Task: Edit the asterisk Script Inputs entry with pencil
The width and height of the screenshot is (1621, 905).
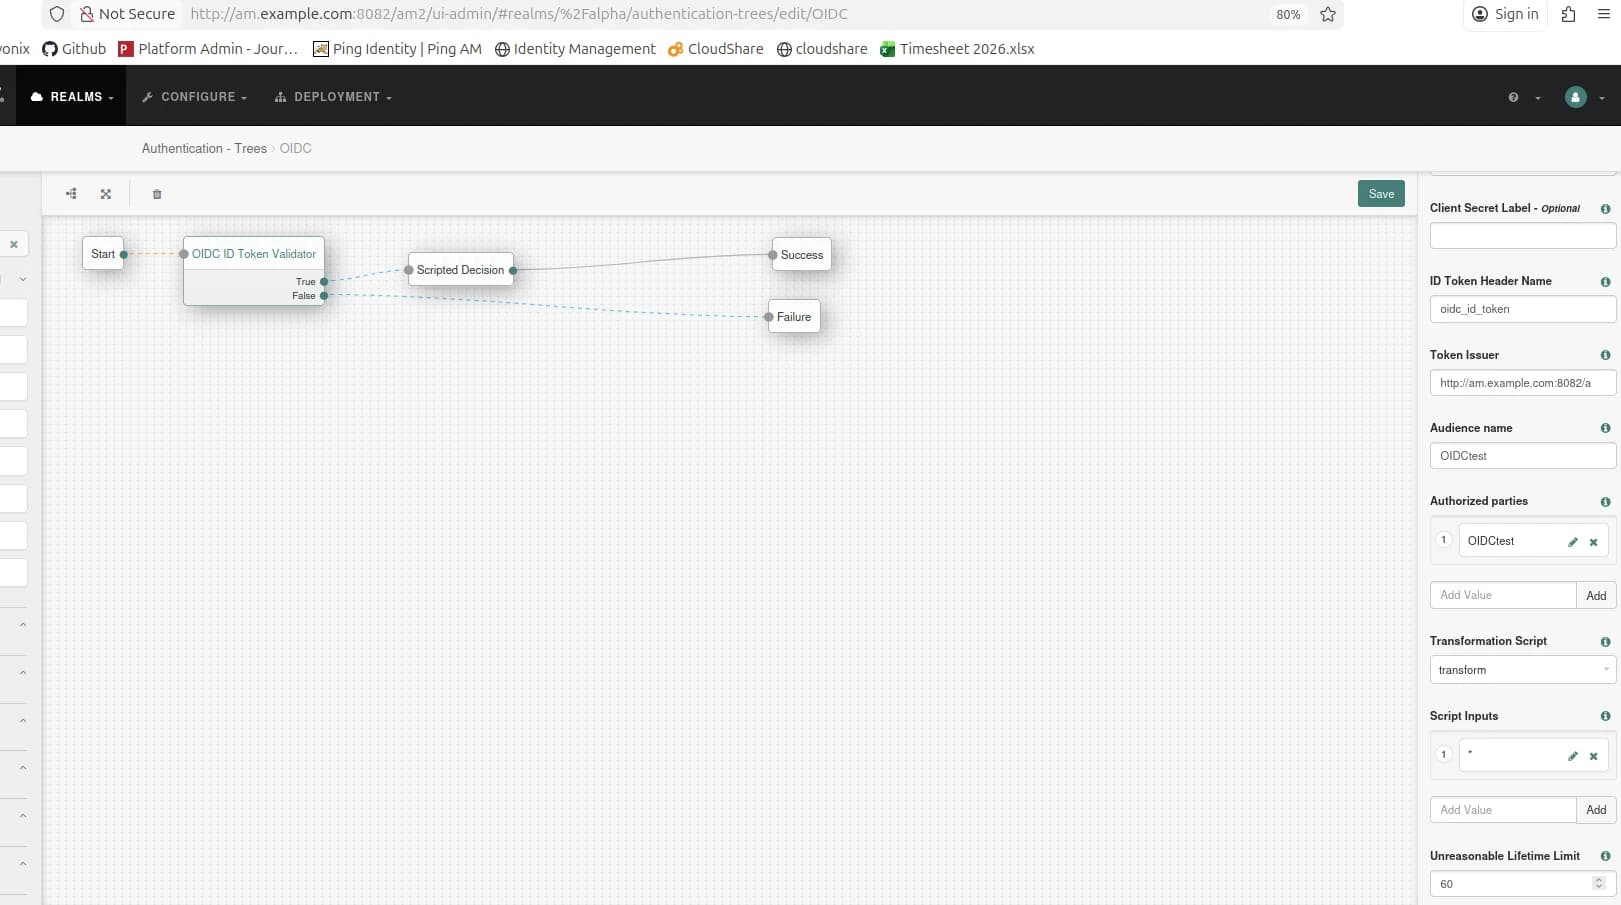Action: (1573, 756)
